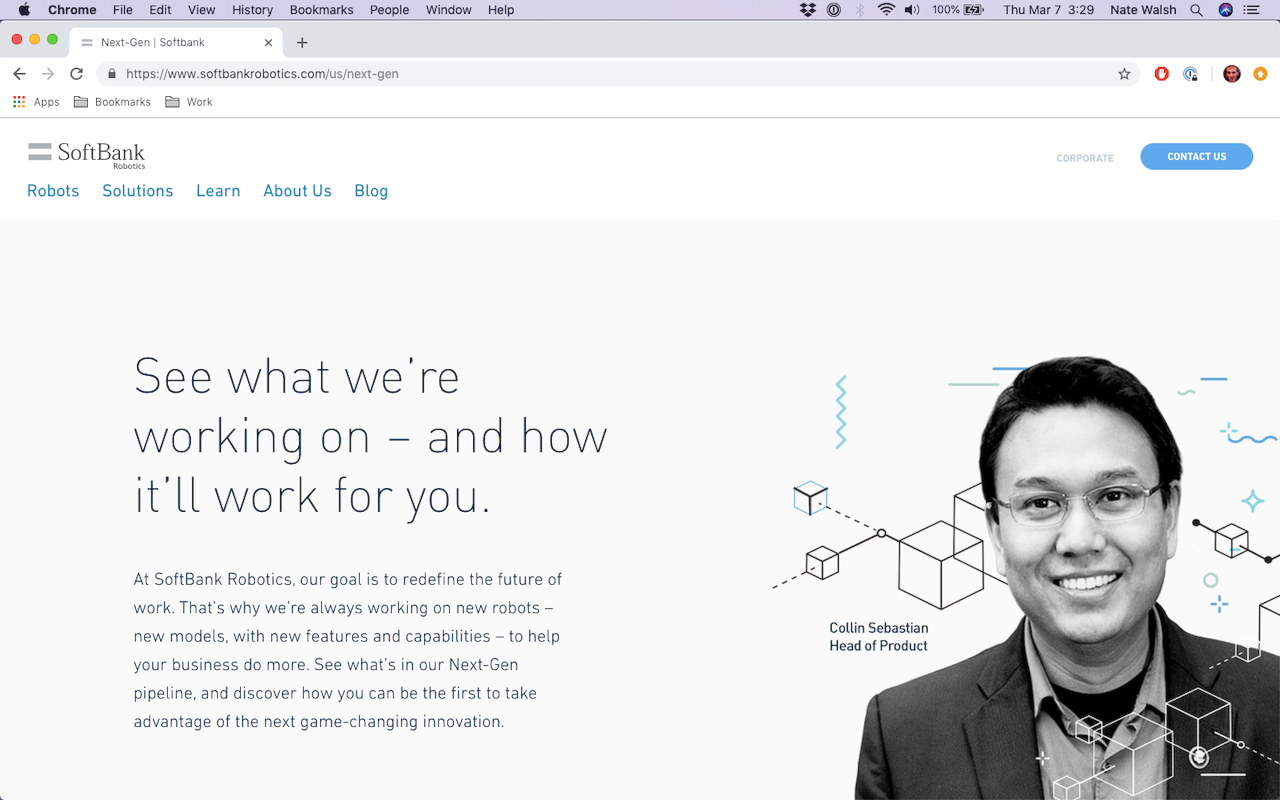Screen dimensions: 1280x800
Task: Open the Nate Walsh user menu
Action: point(1143,10)
